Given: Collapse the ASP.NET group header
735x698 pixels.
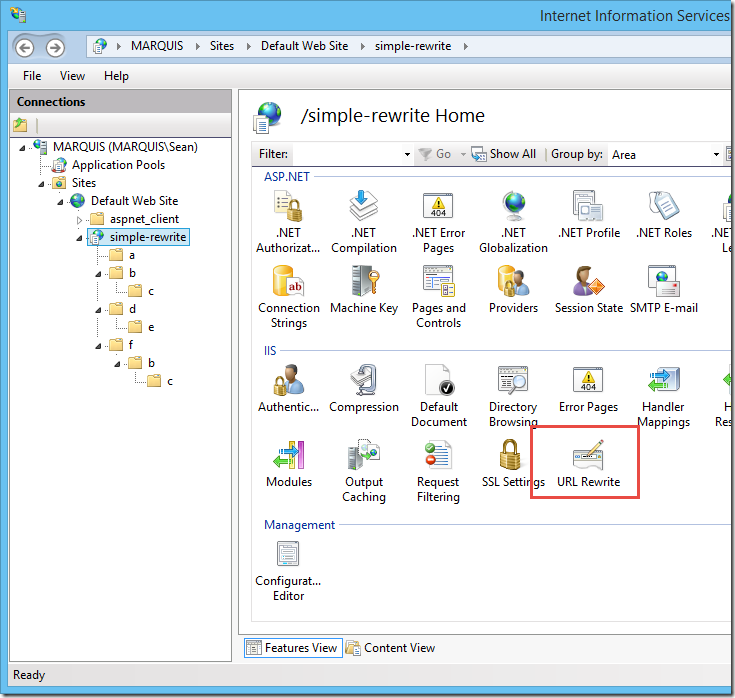Looking at the screenshot, I should (287, 177).
